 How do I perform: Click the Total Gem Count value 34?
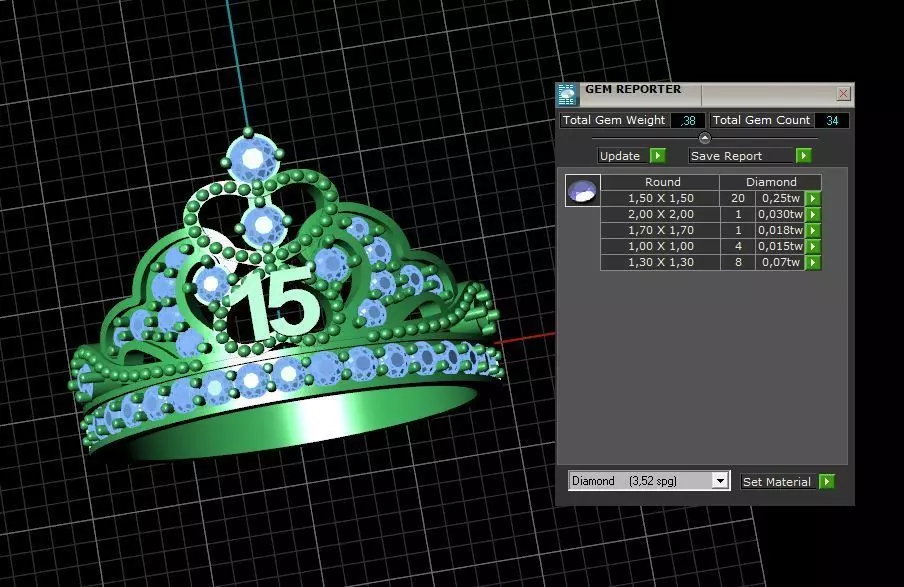click(x=831, y=121)
